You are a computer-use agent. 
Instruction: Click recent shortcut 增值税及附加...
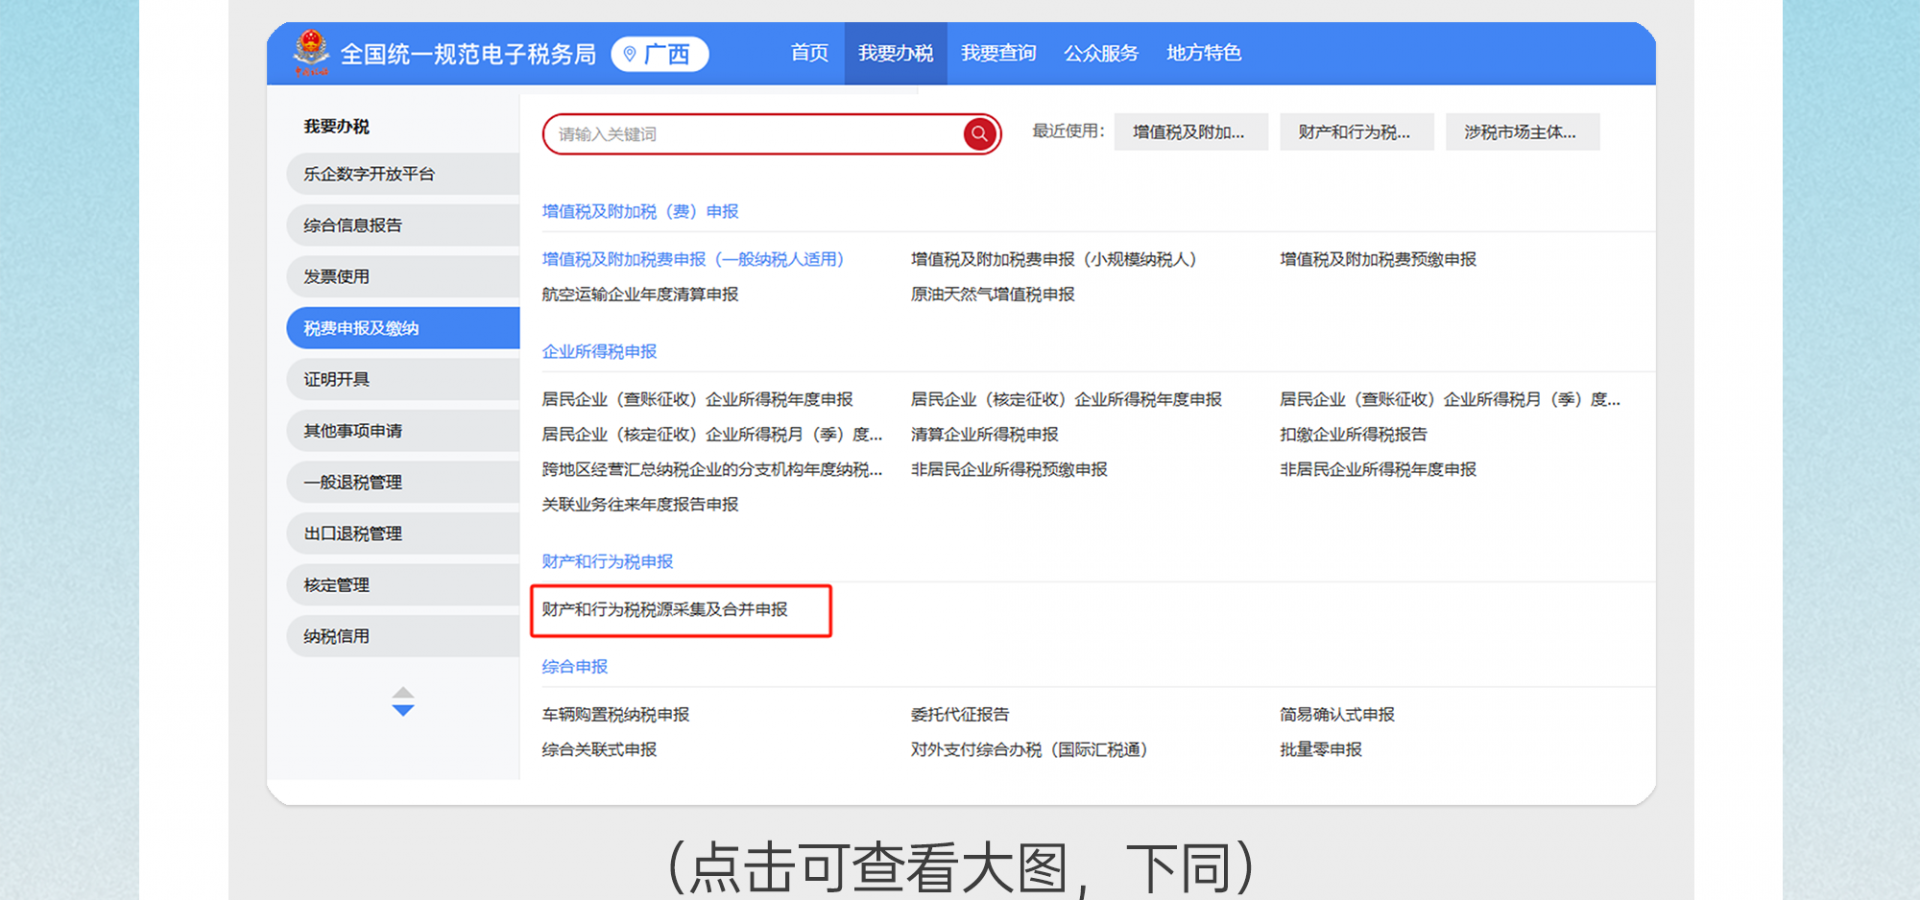point(1190,132)
